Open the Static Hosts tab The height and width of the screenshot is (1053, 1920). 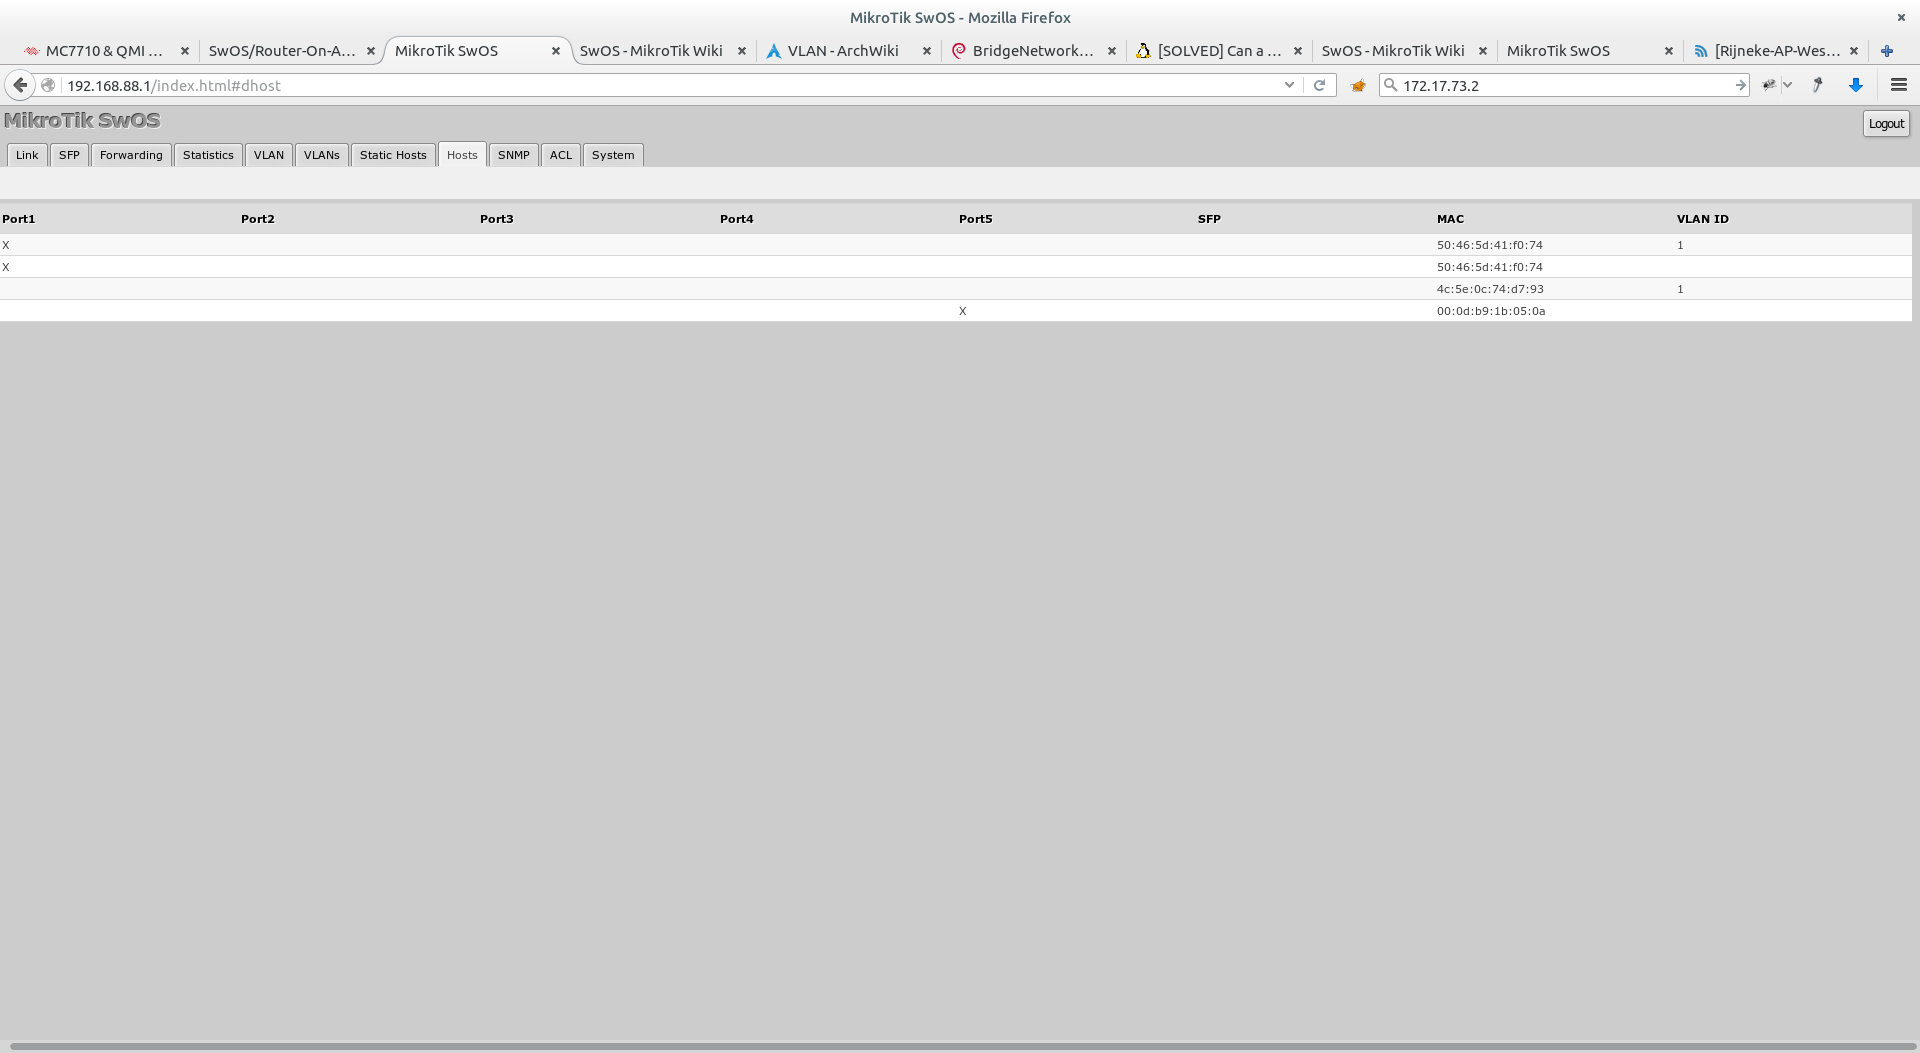393,155
